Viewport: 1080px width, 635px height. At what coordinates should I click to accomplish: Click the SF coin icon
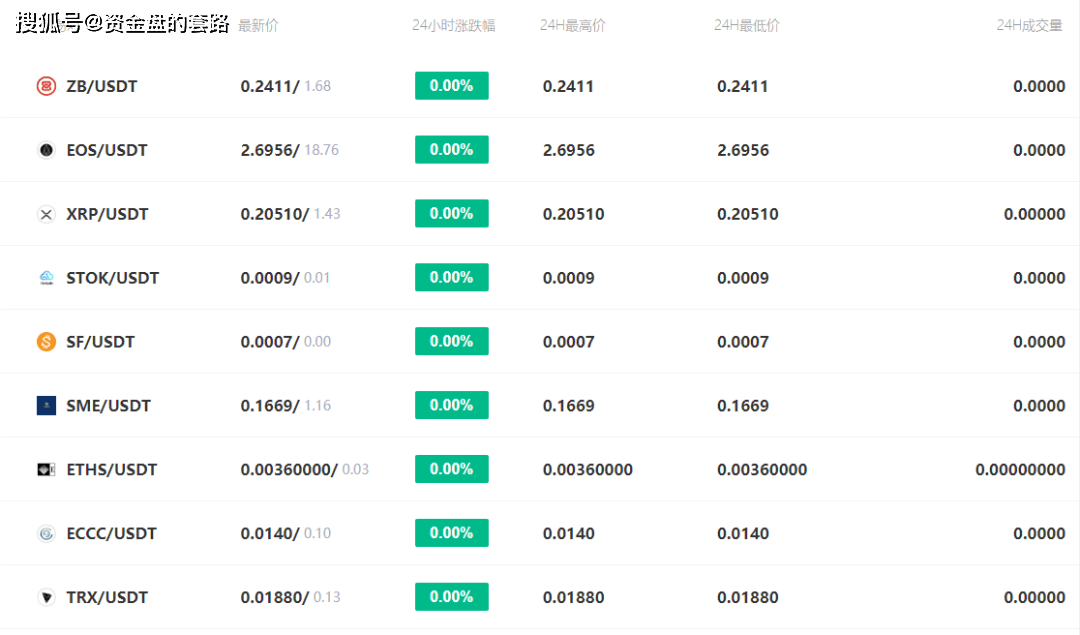coord(46,342)
